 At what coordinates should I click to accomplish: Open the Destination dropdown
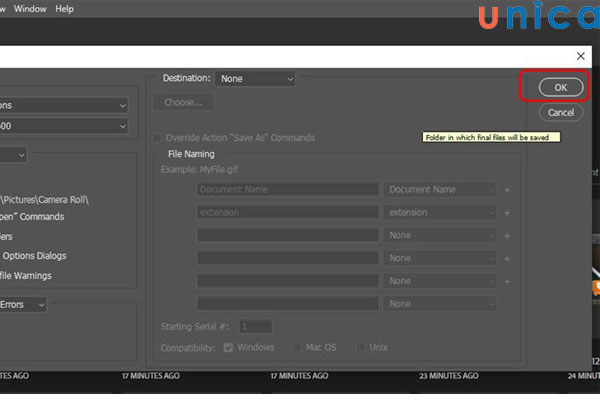(255, 78)
